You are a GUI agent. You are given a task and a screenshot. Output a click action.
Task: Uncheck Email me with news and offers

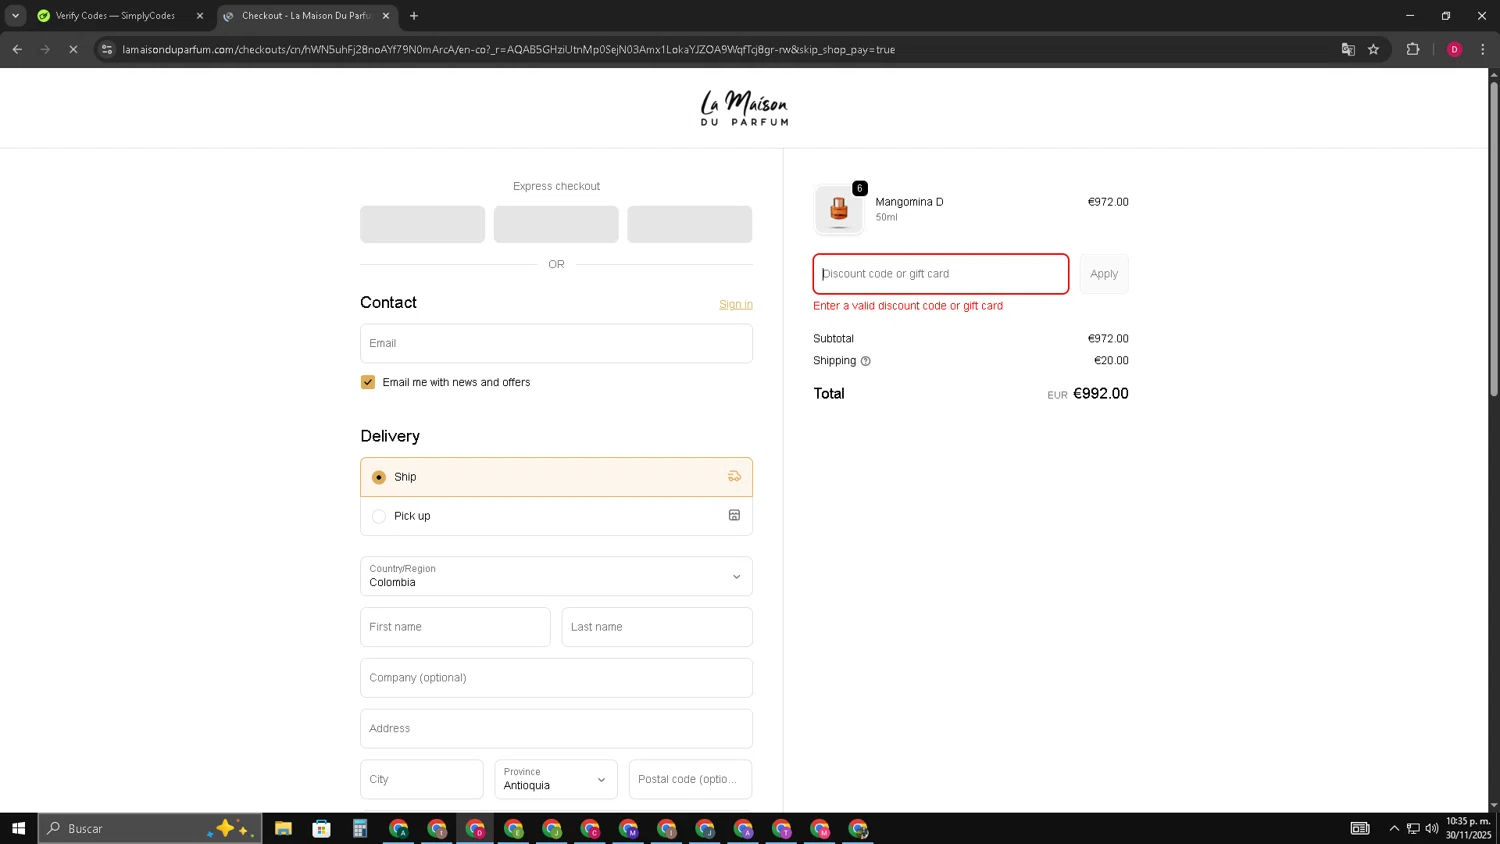tap(368, 382)
